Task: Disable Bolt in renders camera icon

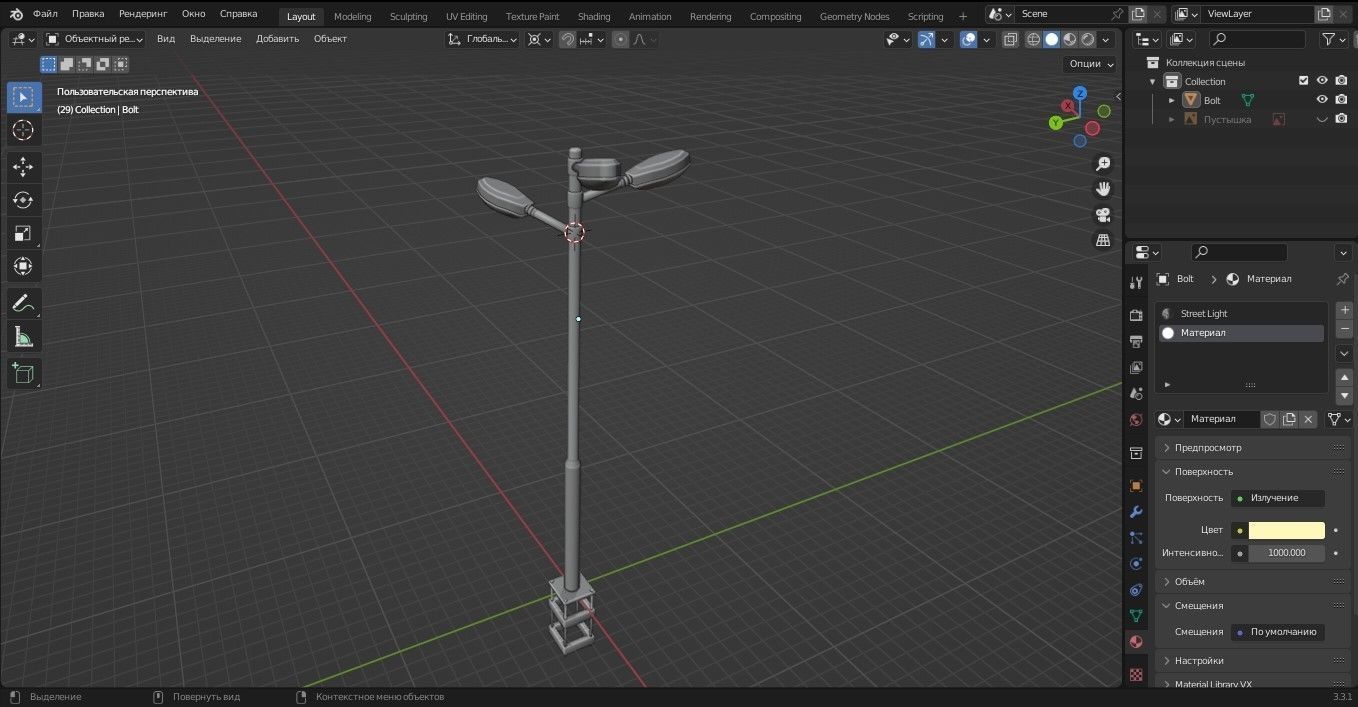Action: click(x=1341, y=100)
